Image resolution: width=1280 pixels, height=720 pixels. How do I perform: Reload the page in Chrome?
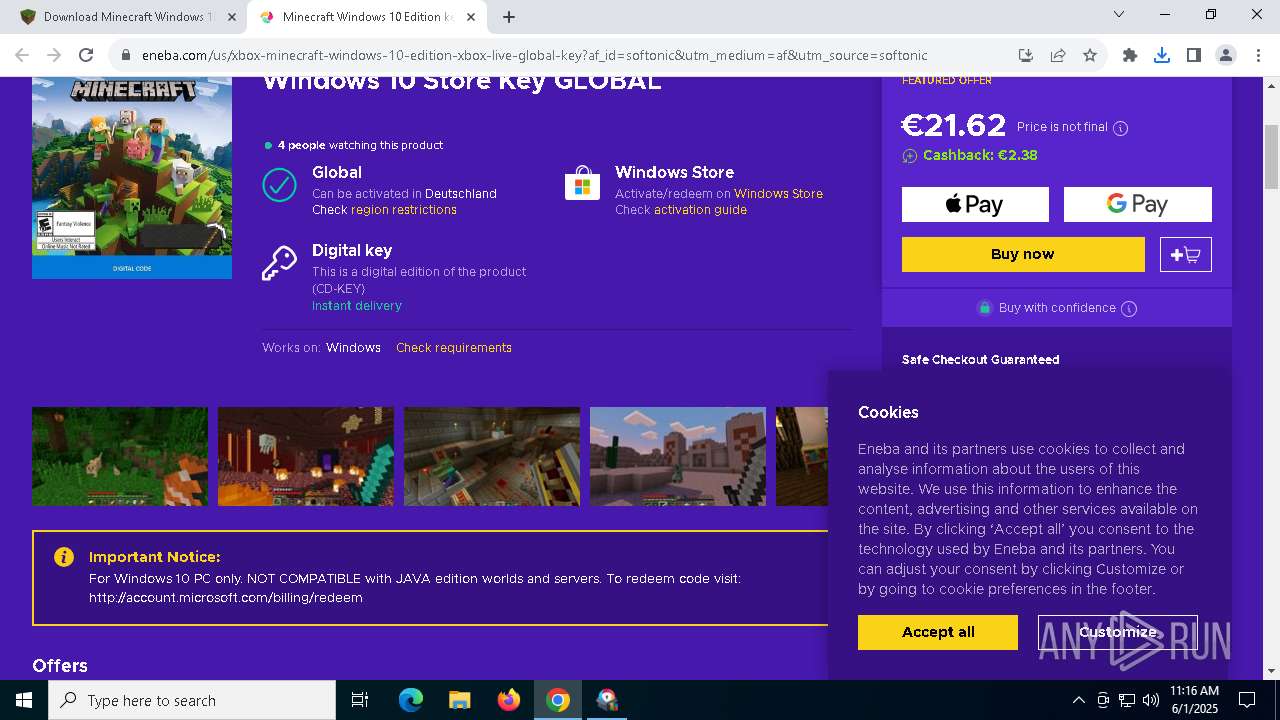86,56
